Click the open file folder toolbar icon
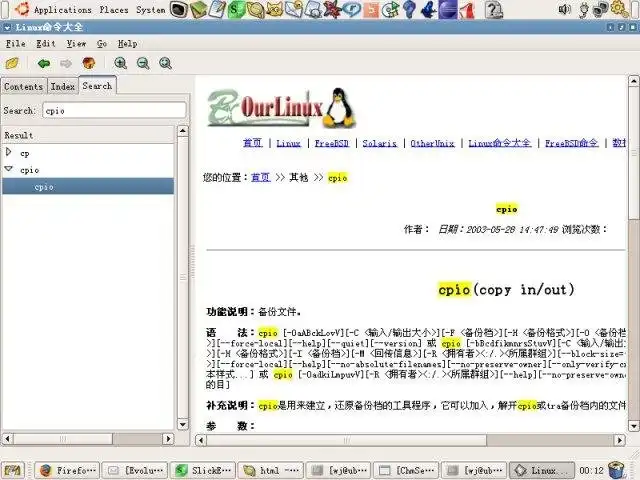Screen dimensions: 640x480 12,63
